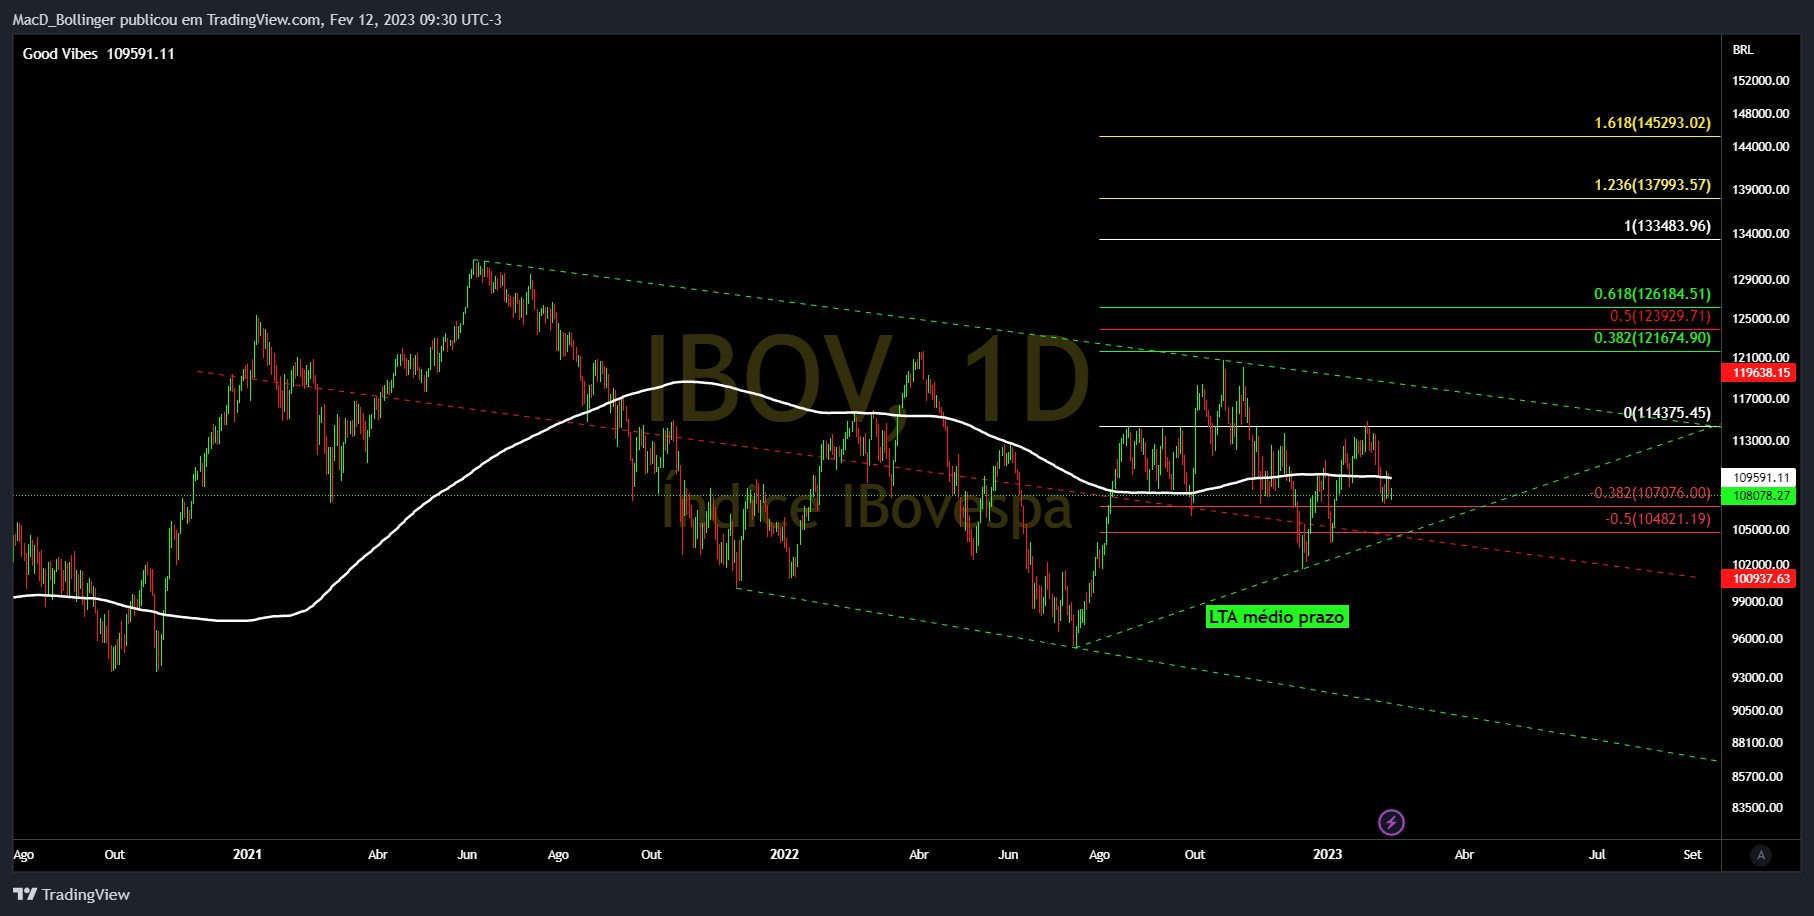Click the 109591.11 current price tag on the price axis
This screenshot has width=1814, height=916.
click(x=1759, y=478)
